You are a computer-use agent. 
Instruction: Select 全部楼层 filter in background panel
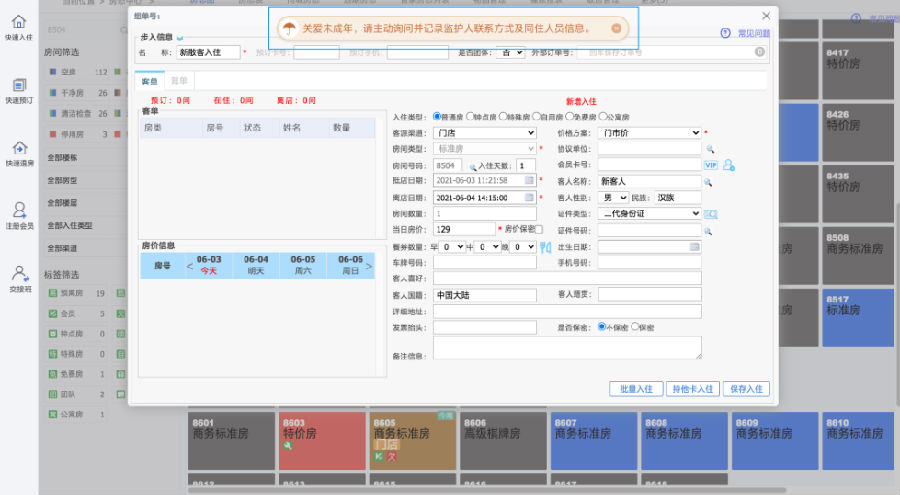[x=62, y=203]
